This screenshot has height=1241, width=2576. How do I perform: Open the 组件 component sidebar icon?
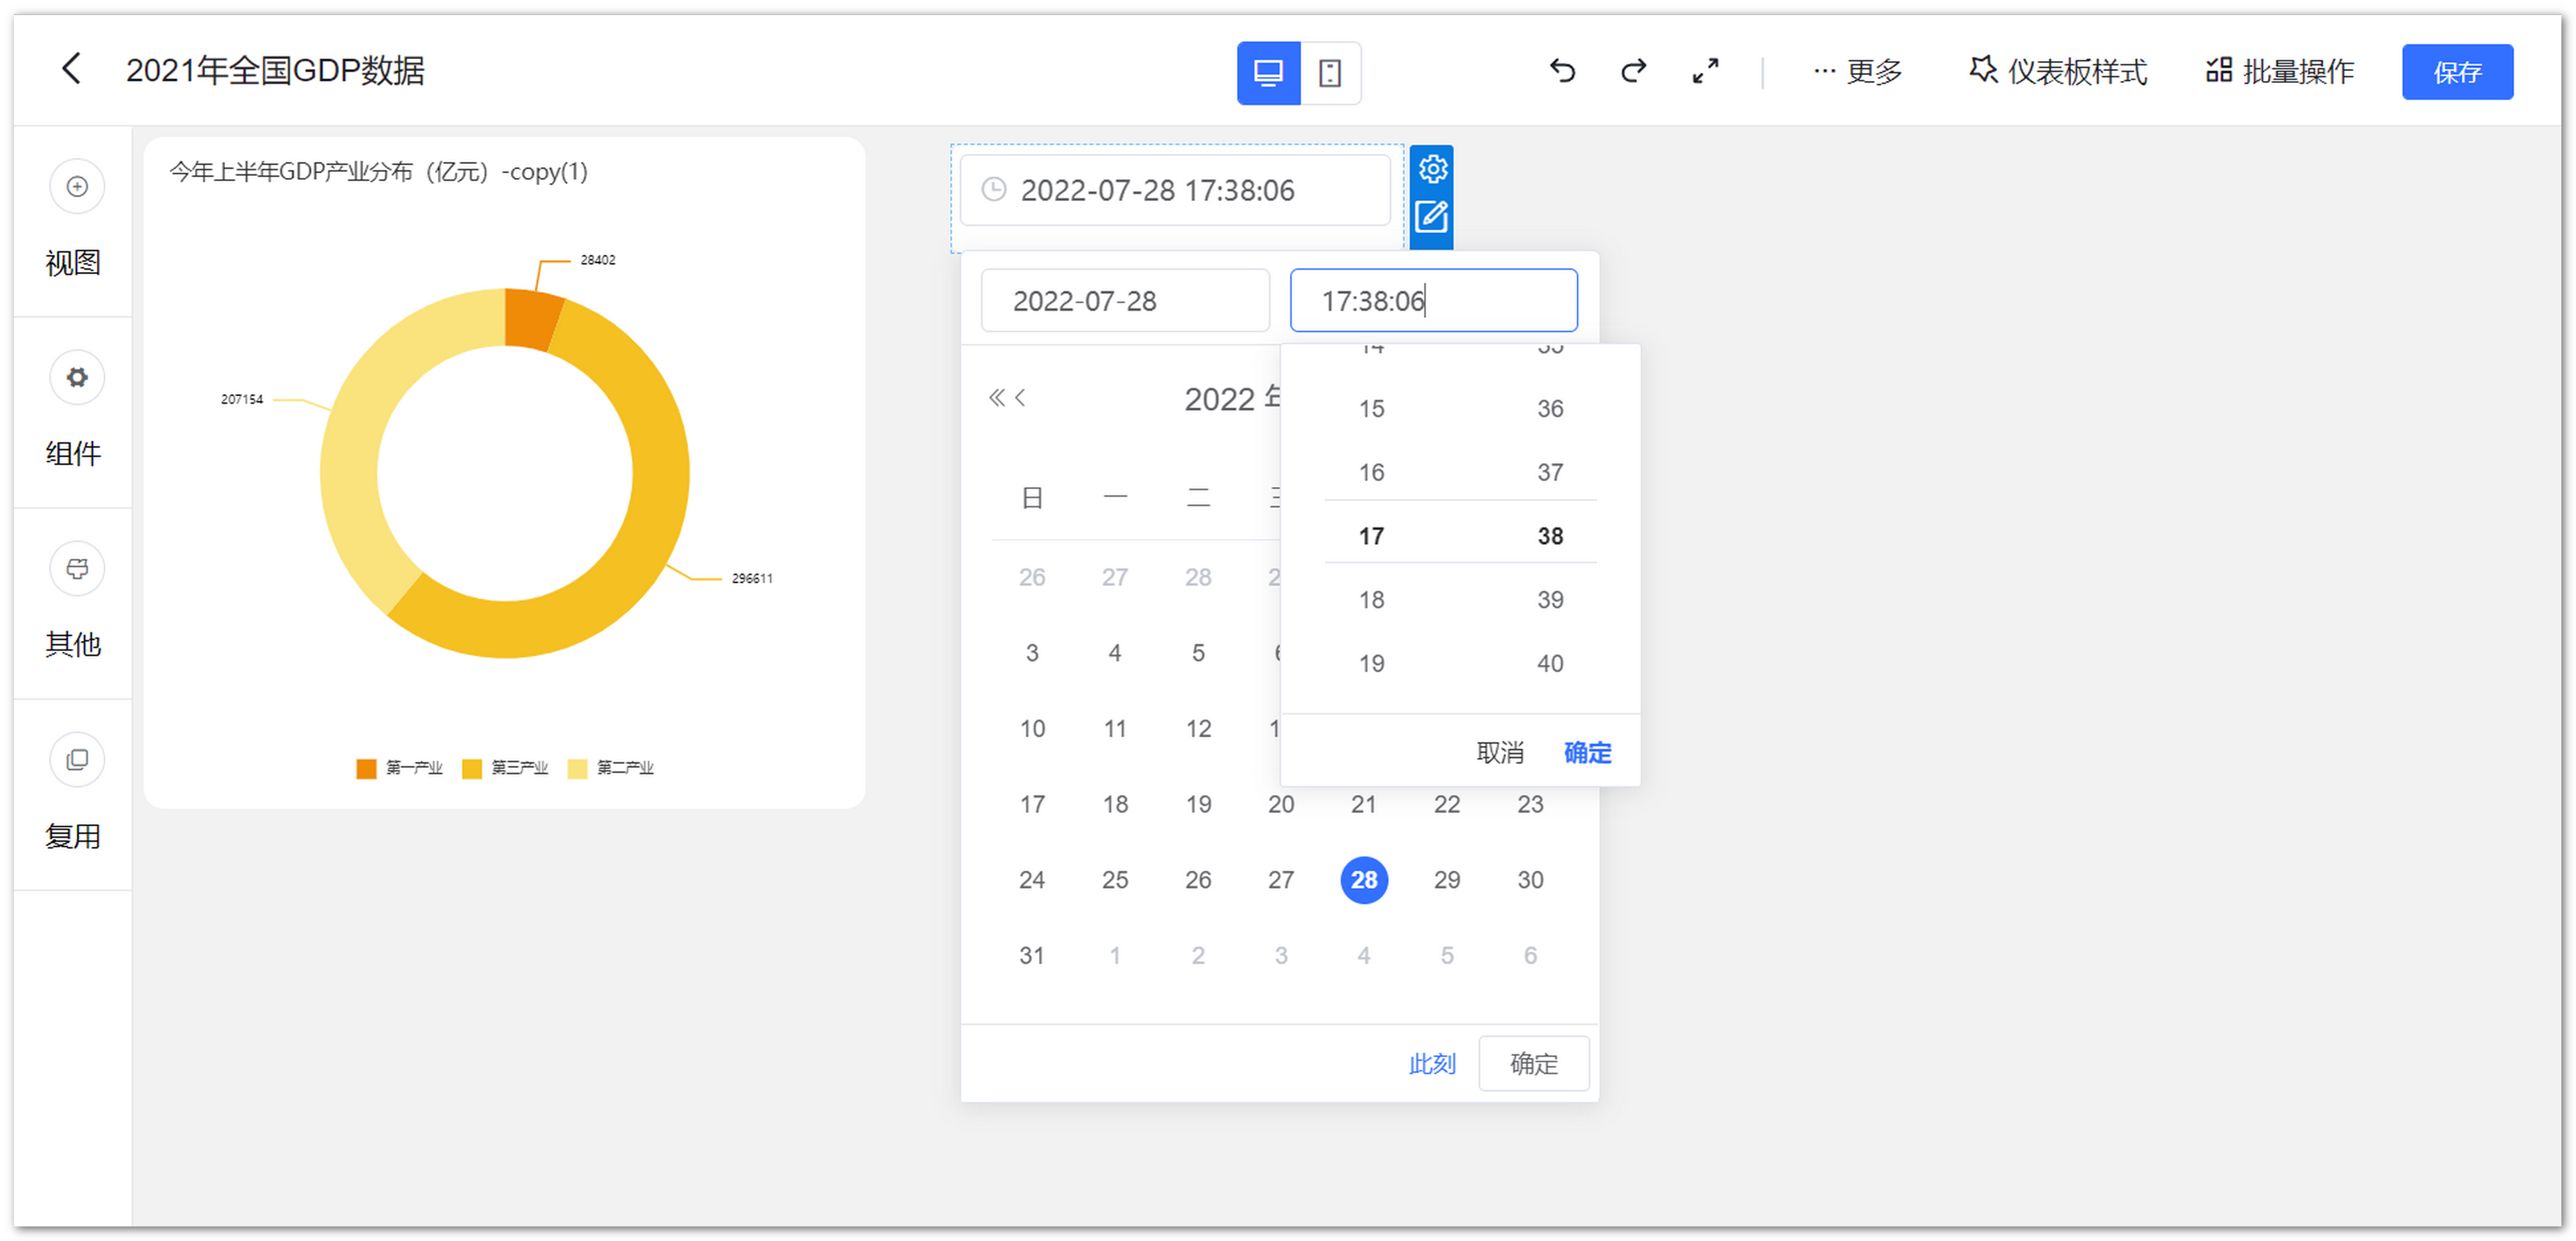tap(77, 378)
